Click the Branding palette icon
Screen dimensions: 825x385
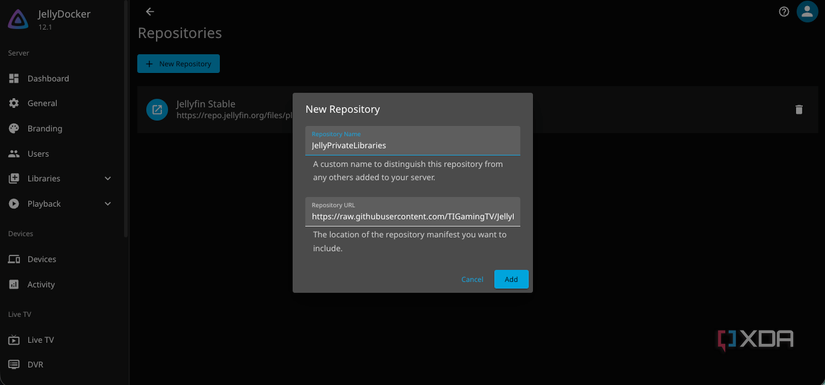point(14,128)
